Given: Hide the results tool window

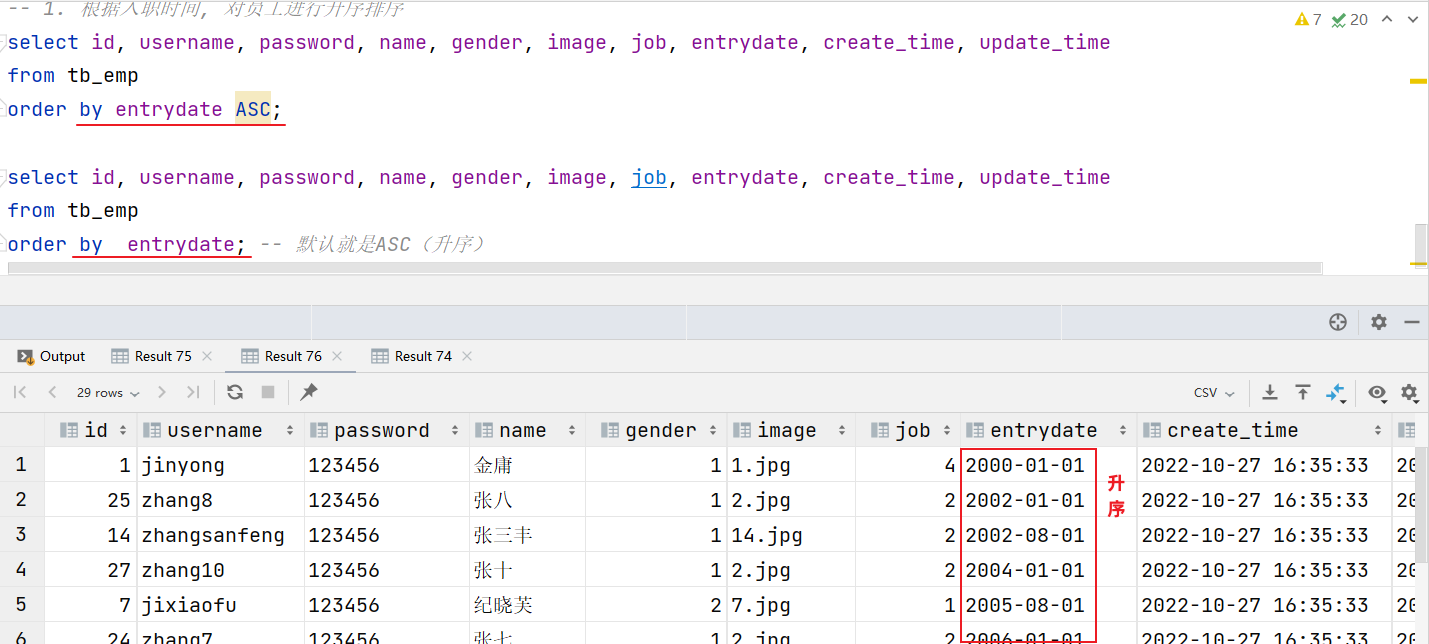Looking at the screenshot, I should coord(1412,321).
